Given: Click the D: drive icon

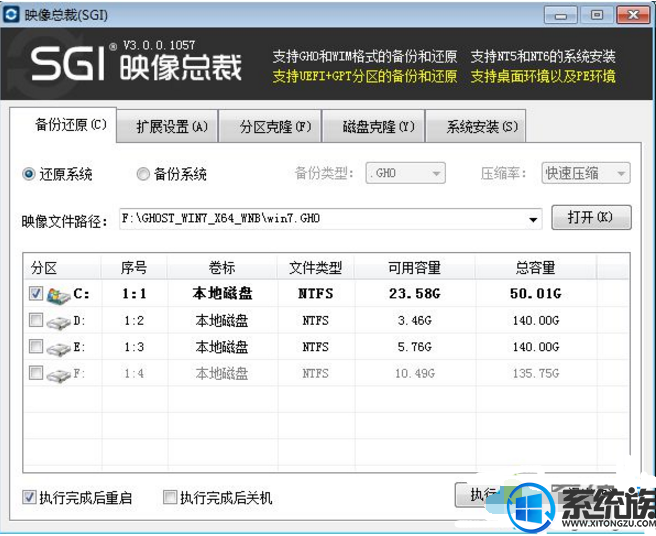Looking at the screenshot, I should click(58, 322).
